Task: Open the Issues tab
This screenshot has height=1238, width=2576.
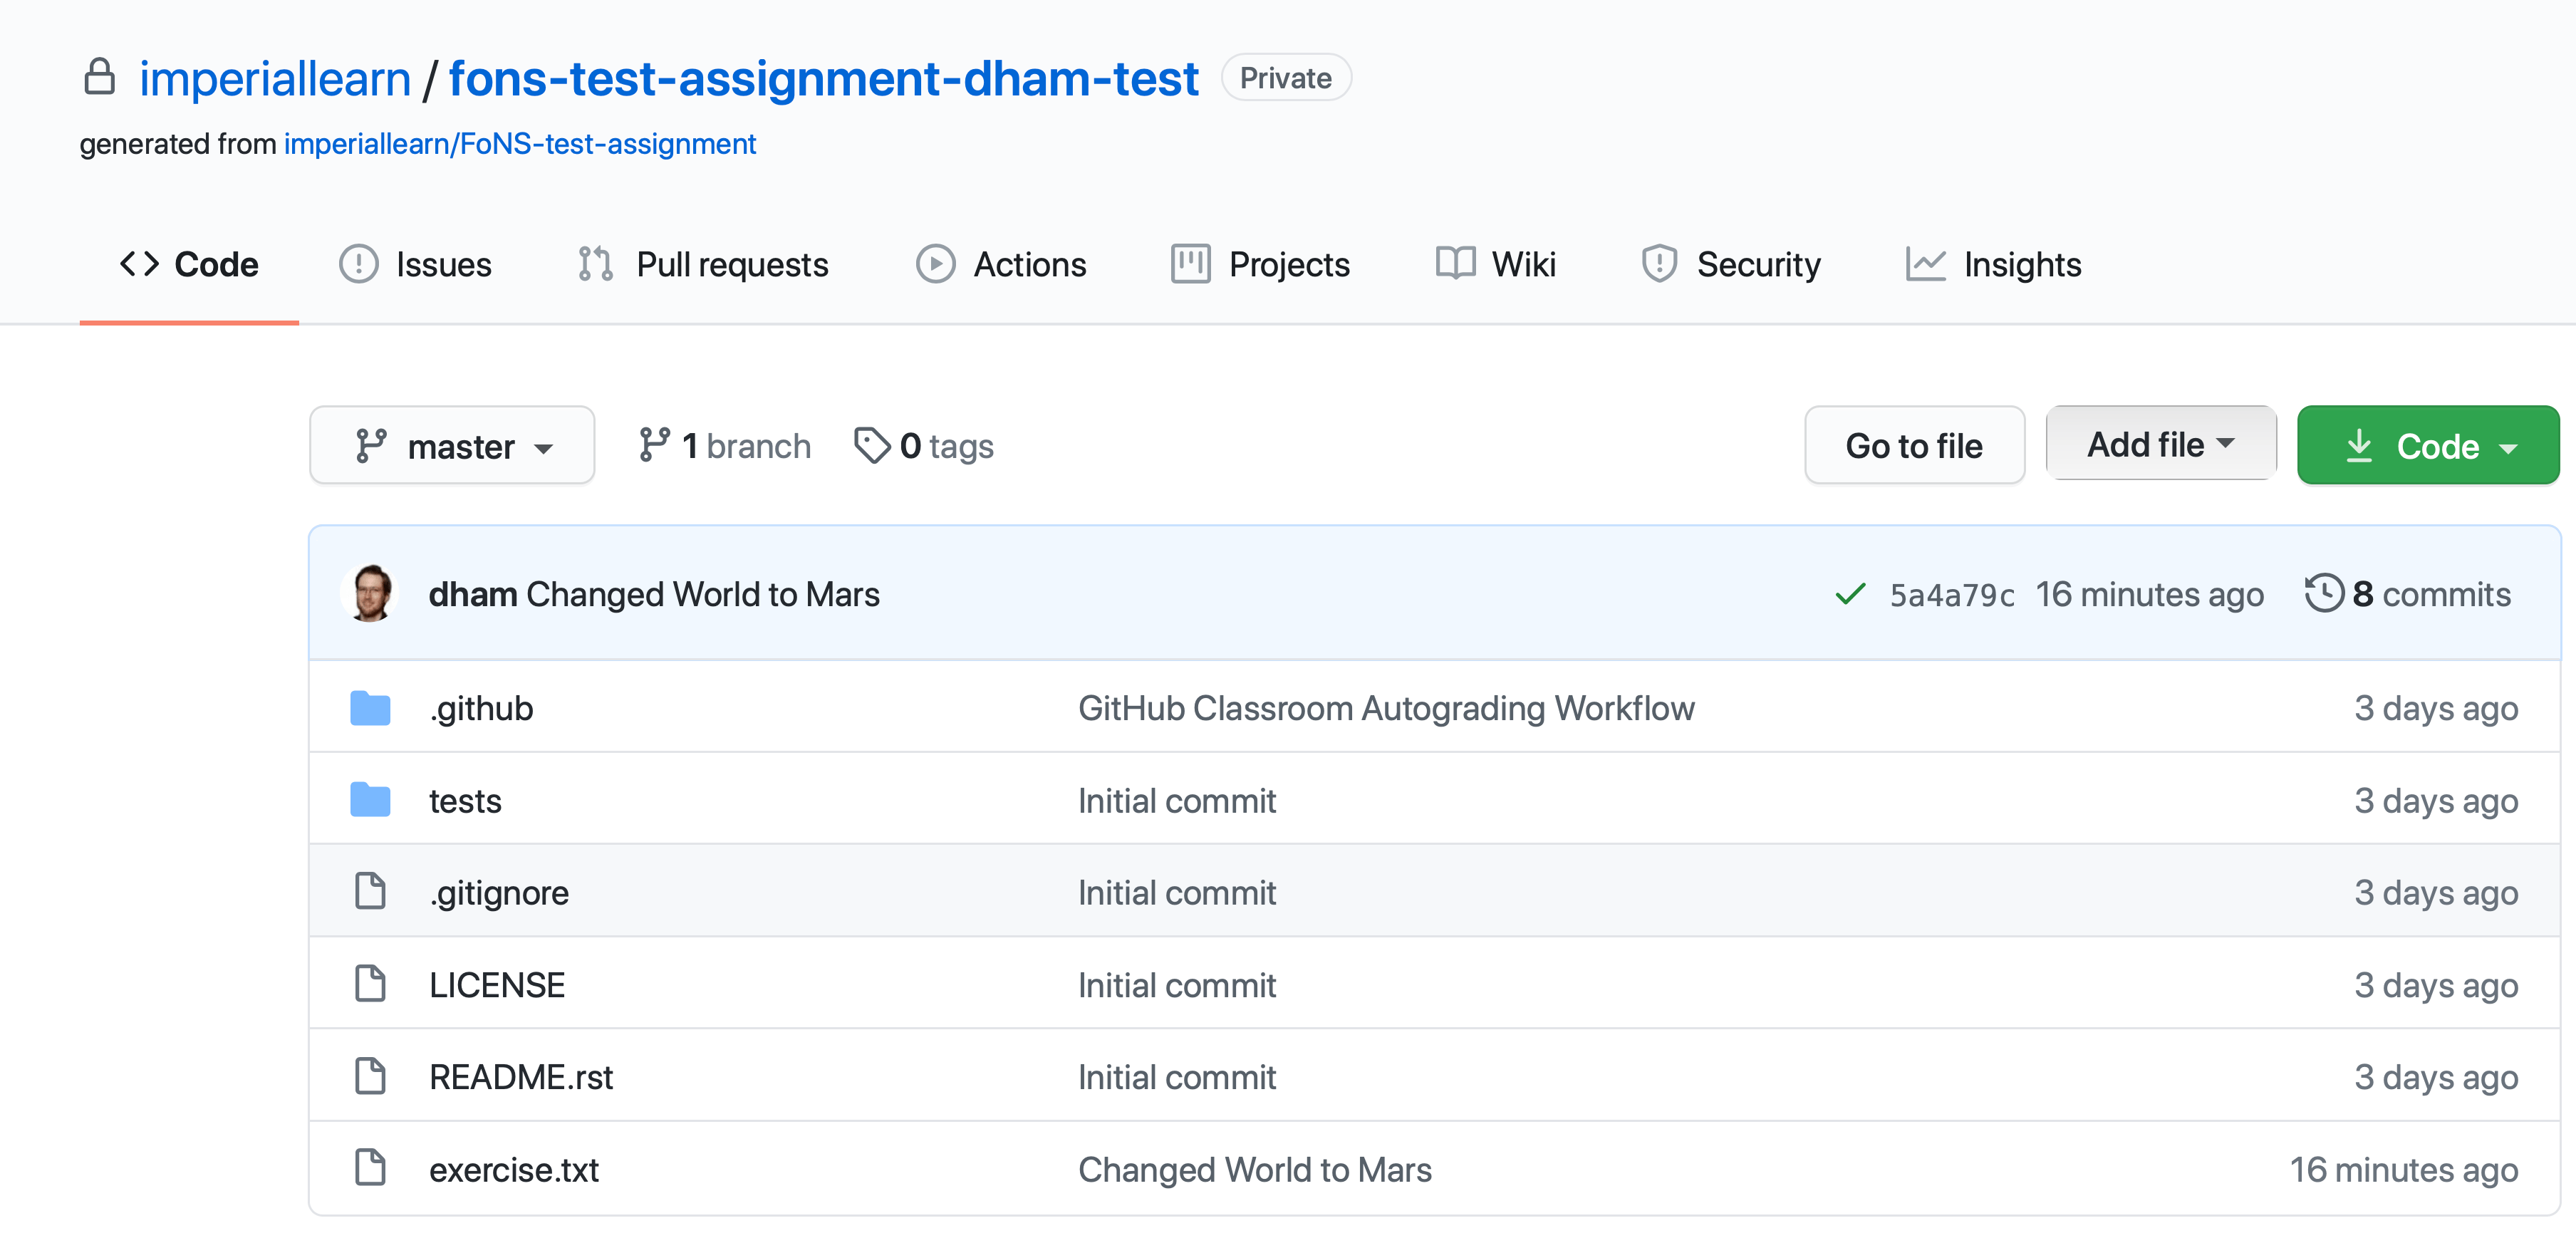Action: [416, 264]
